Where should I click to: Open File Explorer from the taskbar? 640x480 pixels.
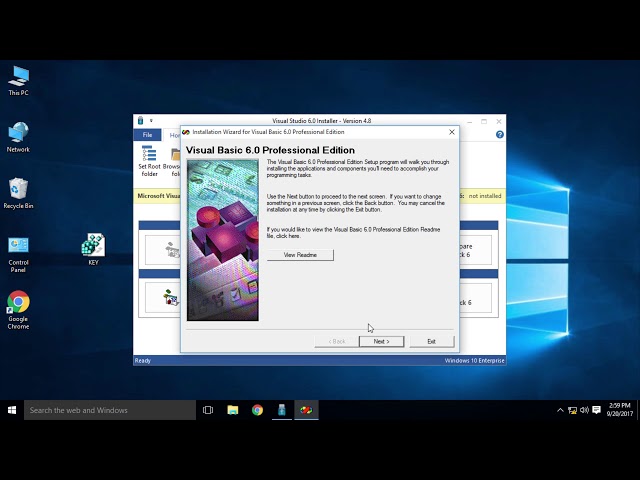pos(233,410)
